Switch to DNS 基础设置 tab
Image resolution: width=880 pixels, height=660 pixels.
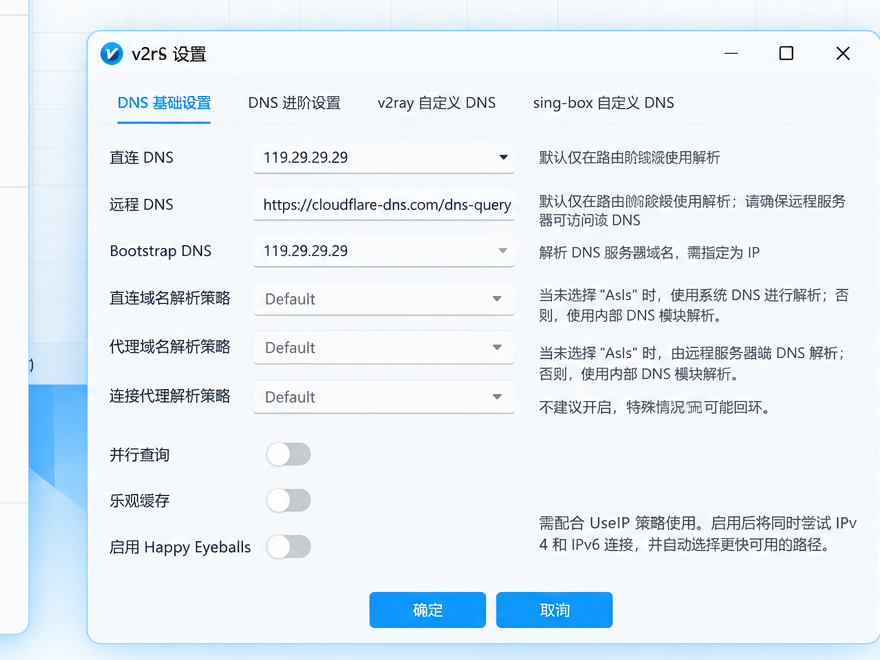164,103
